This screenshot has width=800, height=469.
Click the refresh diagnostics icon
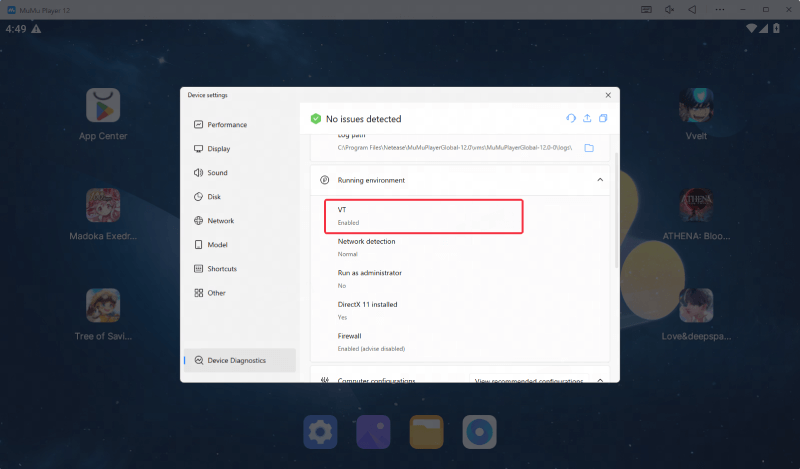tap(571, 118)
